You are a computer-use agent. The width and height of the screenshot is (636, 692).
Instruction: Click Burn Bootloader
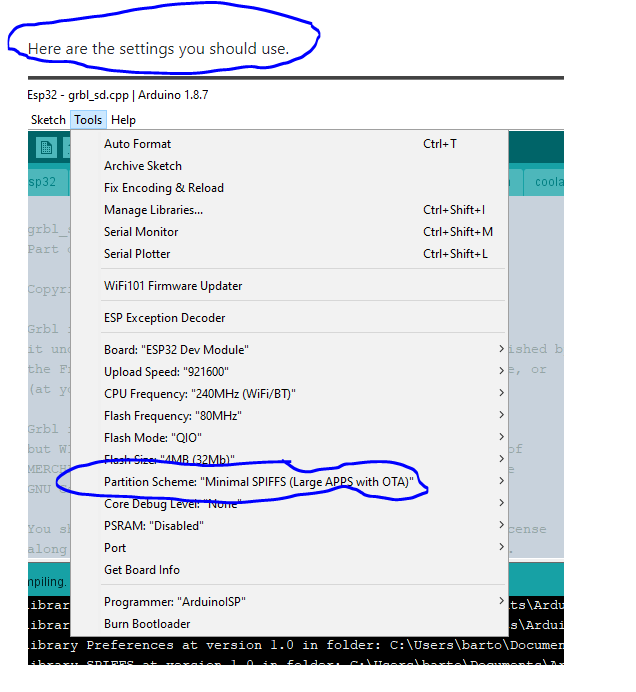(147, 624)
